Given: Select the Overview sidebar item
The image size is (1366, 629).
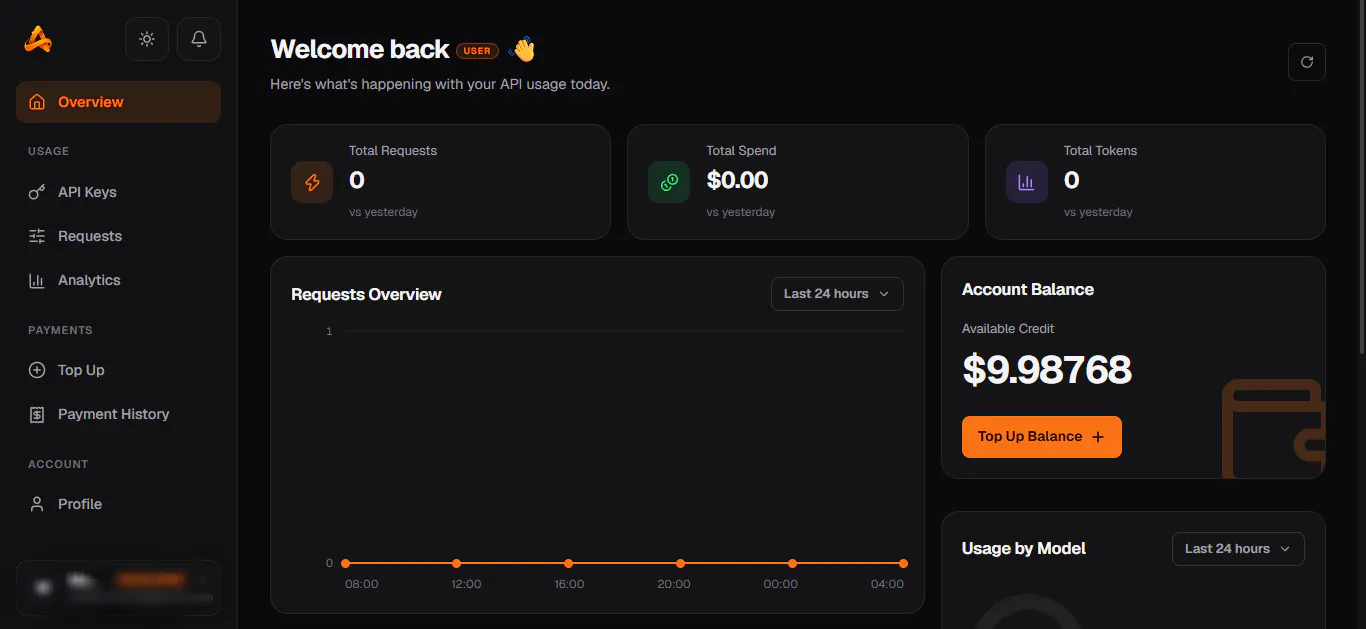Looking at the screenshot, I should tap(118, 102).
